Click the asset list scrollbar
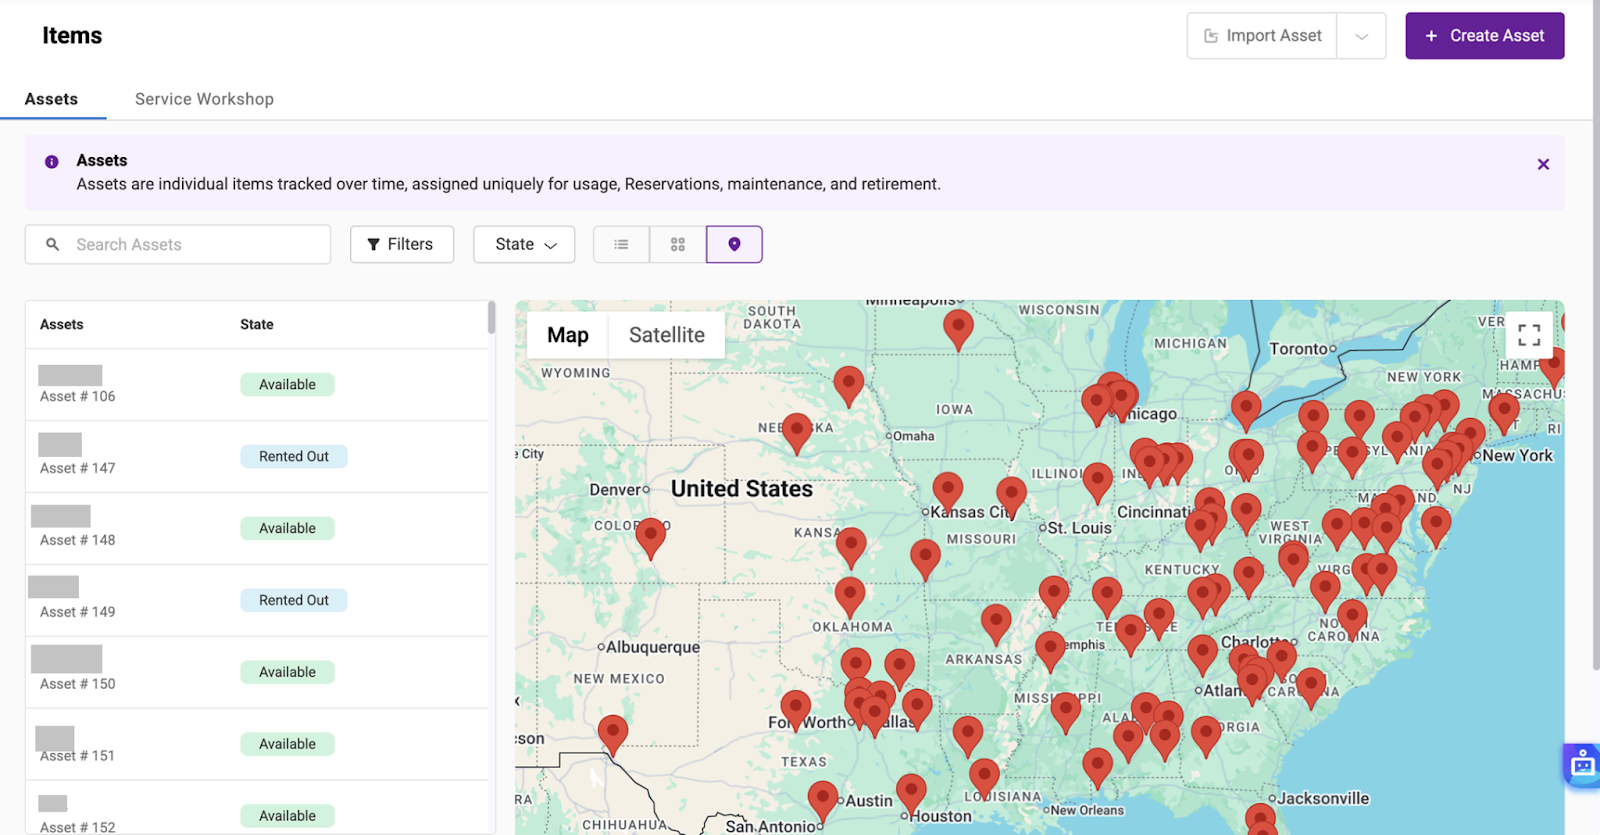The height and width of the screenshot is (835, 1600). click(491, 318)
